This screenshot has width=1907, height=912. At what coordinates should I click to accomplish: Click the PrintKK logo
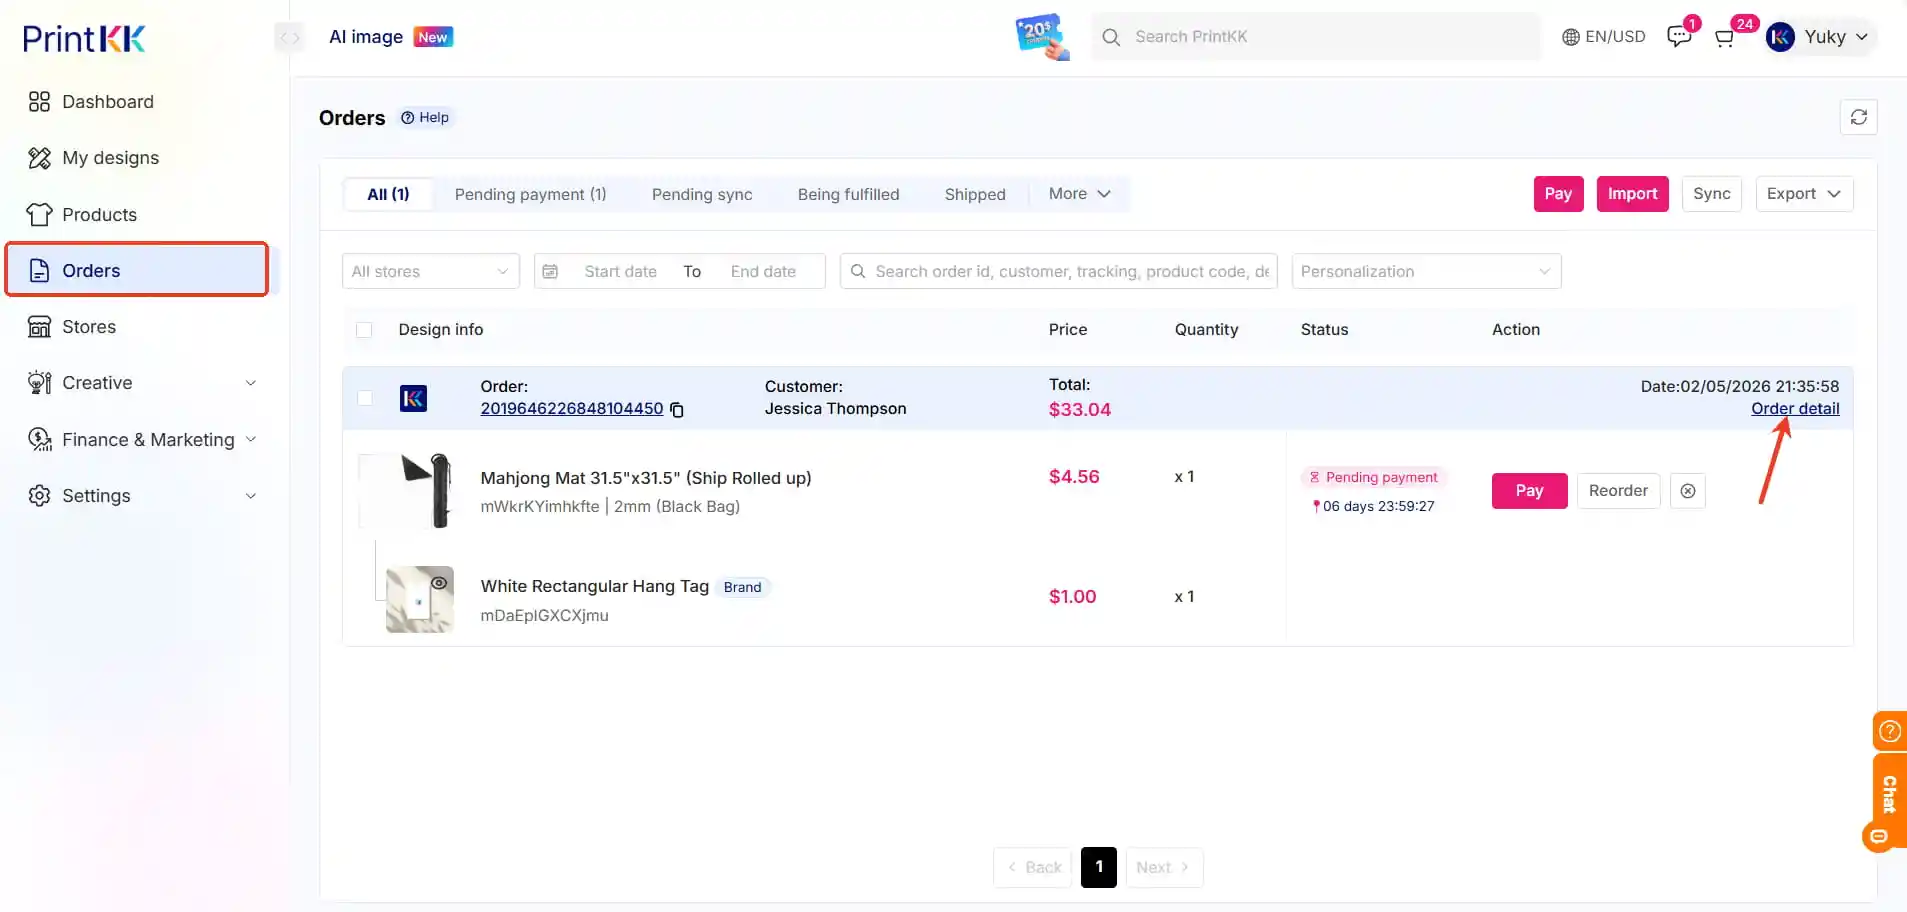(x=84, y=38)
